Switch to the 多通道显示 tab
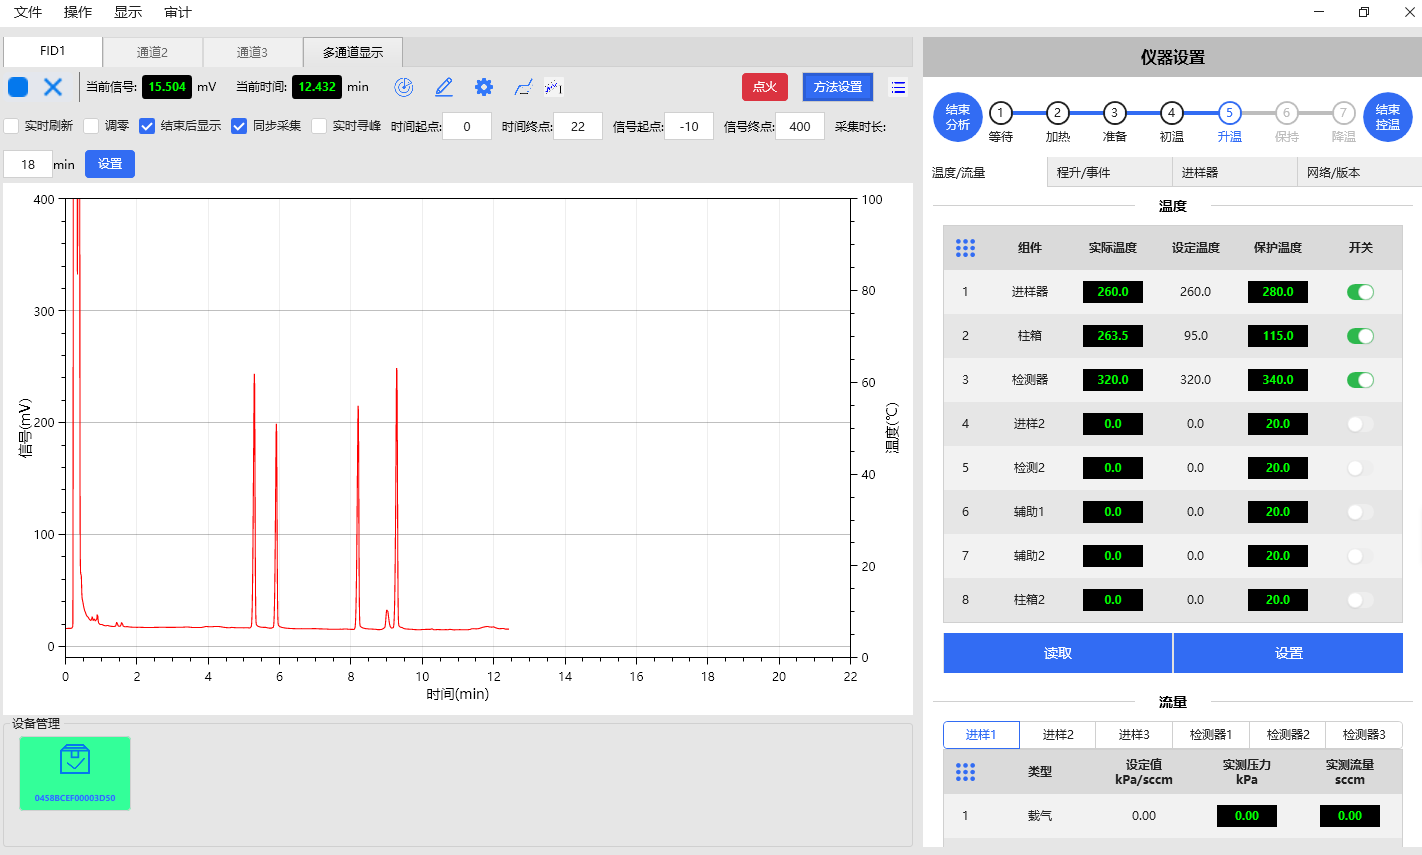 [352, 52]
